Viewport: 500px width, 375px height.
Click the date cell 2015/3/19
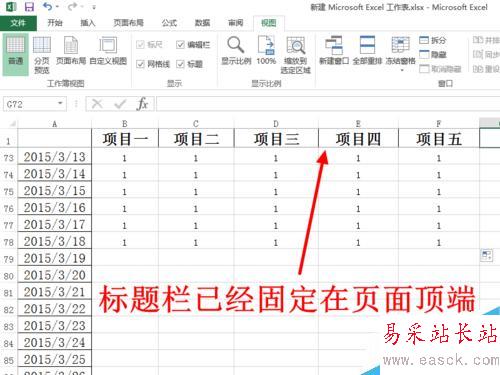(x=55, y=258)
